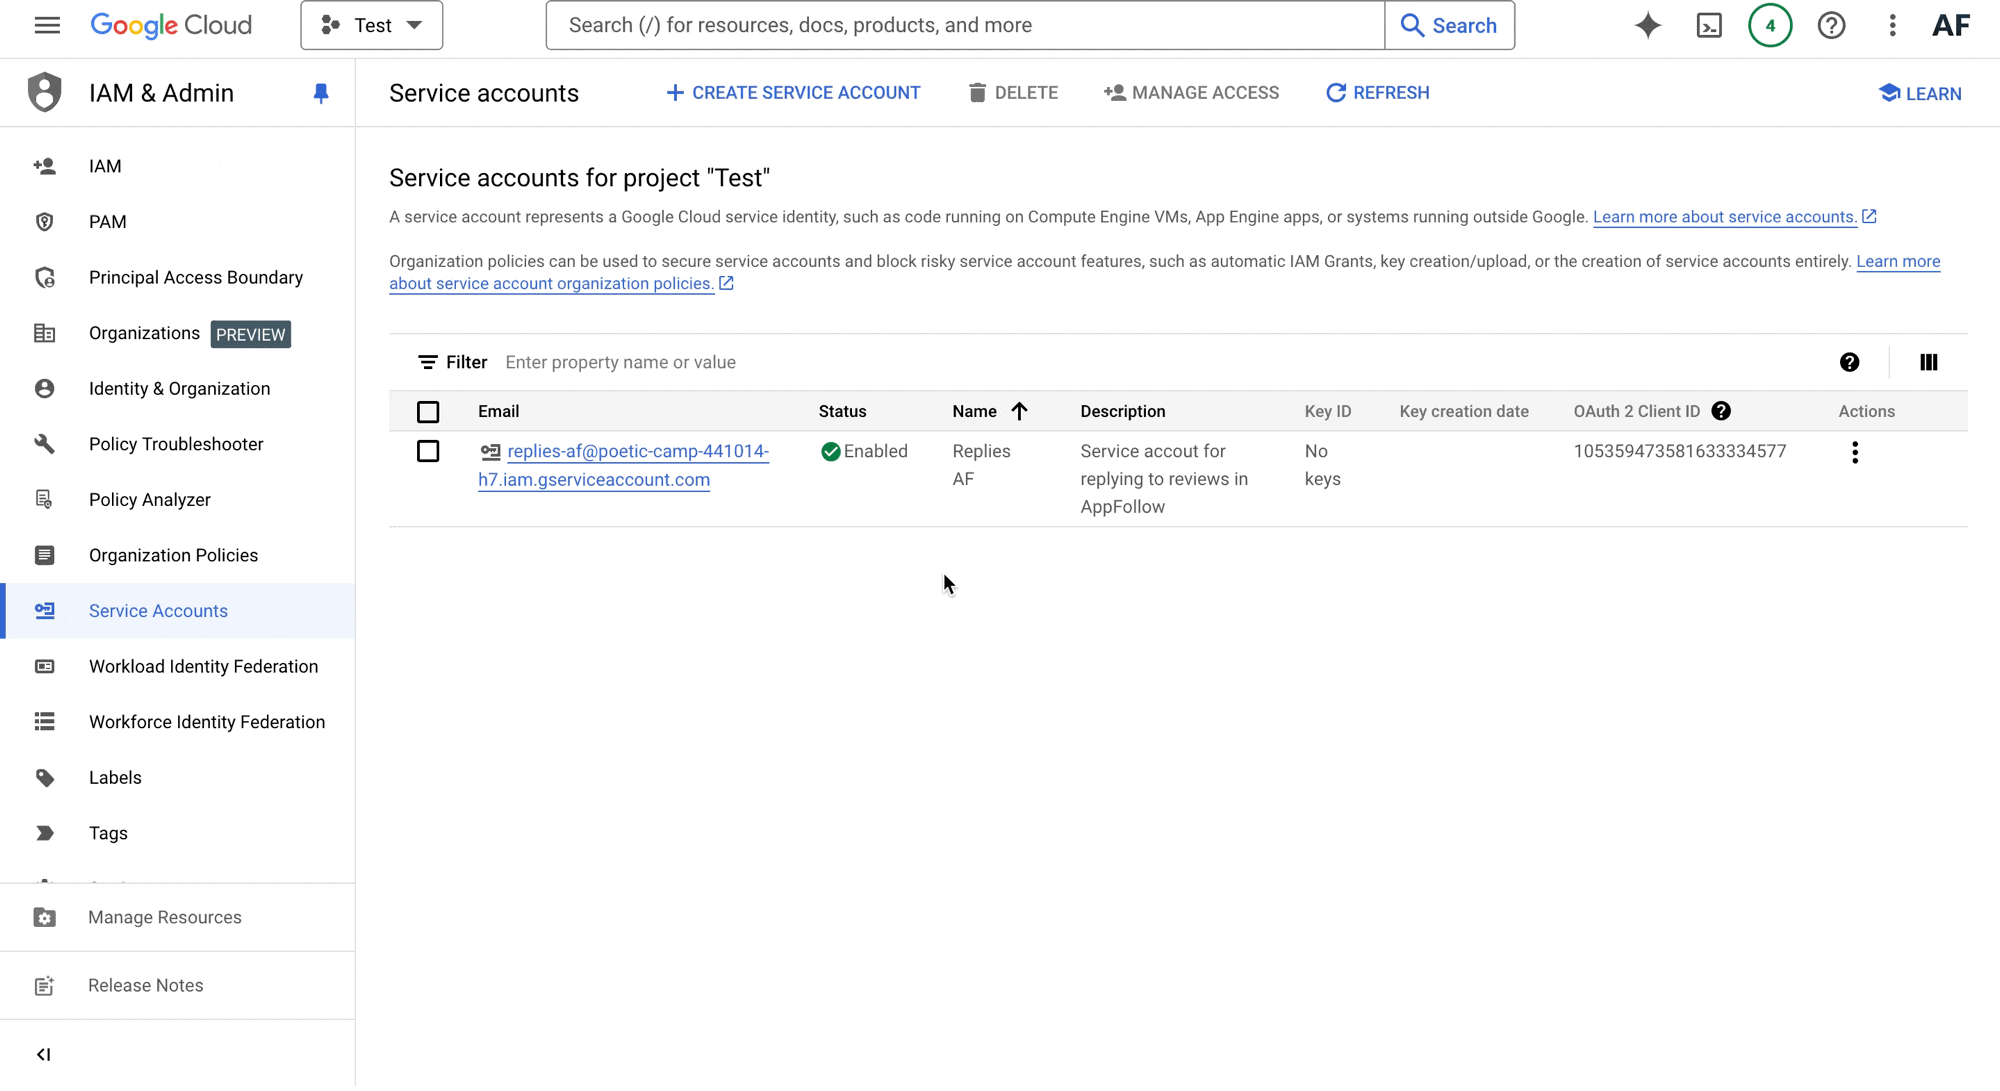Open Identity & Organization page

pyautogui.click(x=178, y=388)
